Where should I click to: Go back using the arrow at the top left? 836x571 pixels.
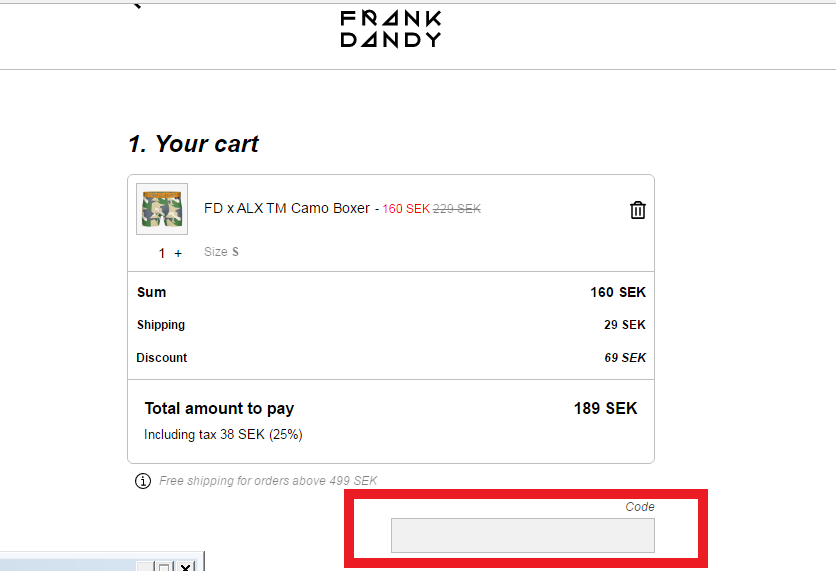click(137, 5)
